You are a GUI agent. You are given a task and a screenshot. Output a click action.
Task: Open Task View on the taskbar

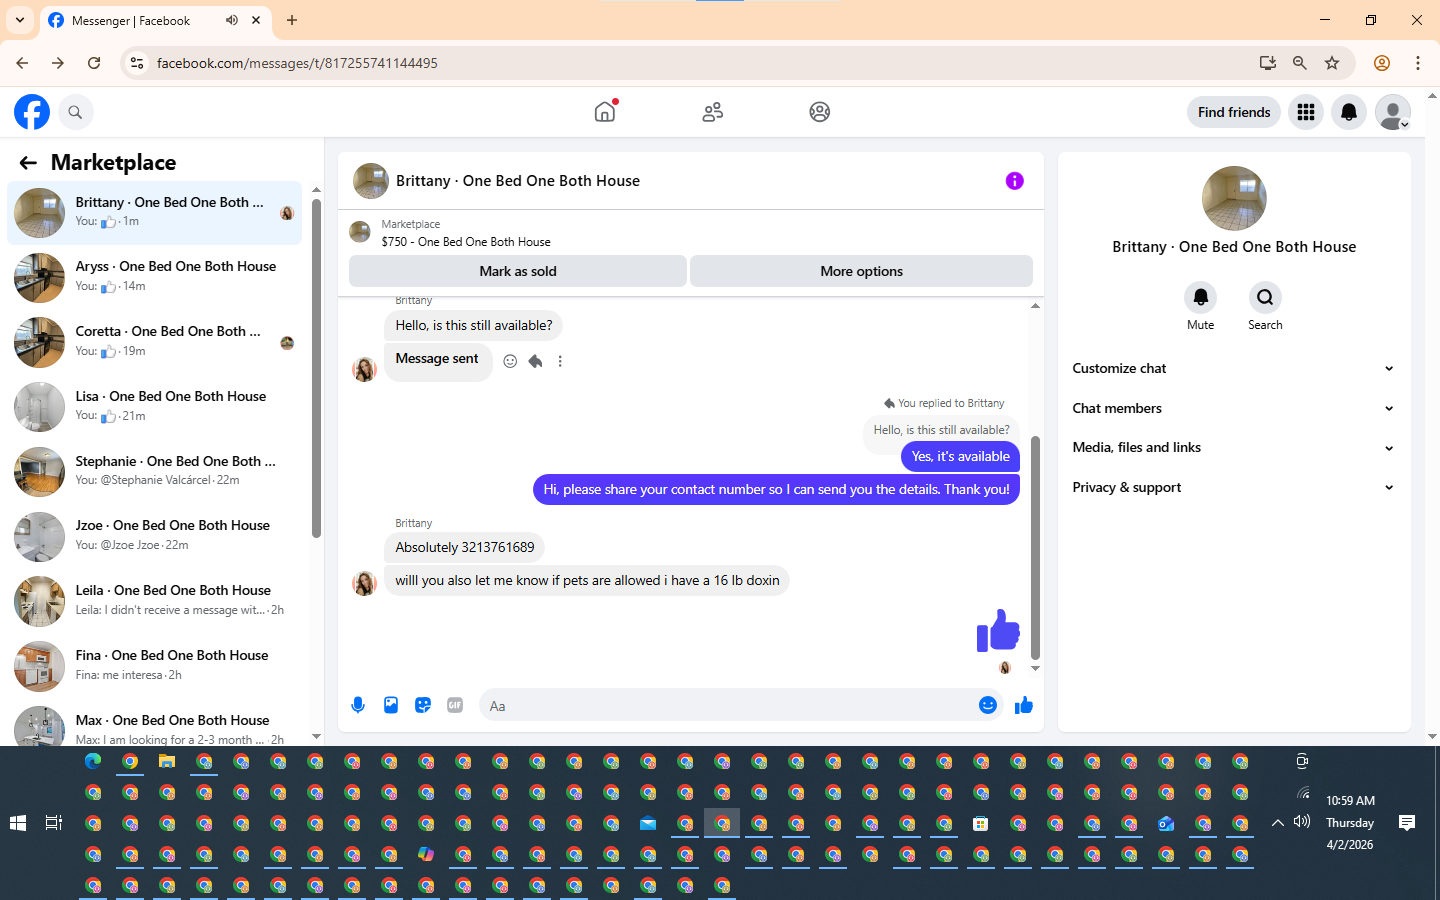click(x=54, y=823)
